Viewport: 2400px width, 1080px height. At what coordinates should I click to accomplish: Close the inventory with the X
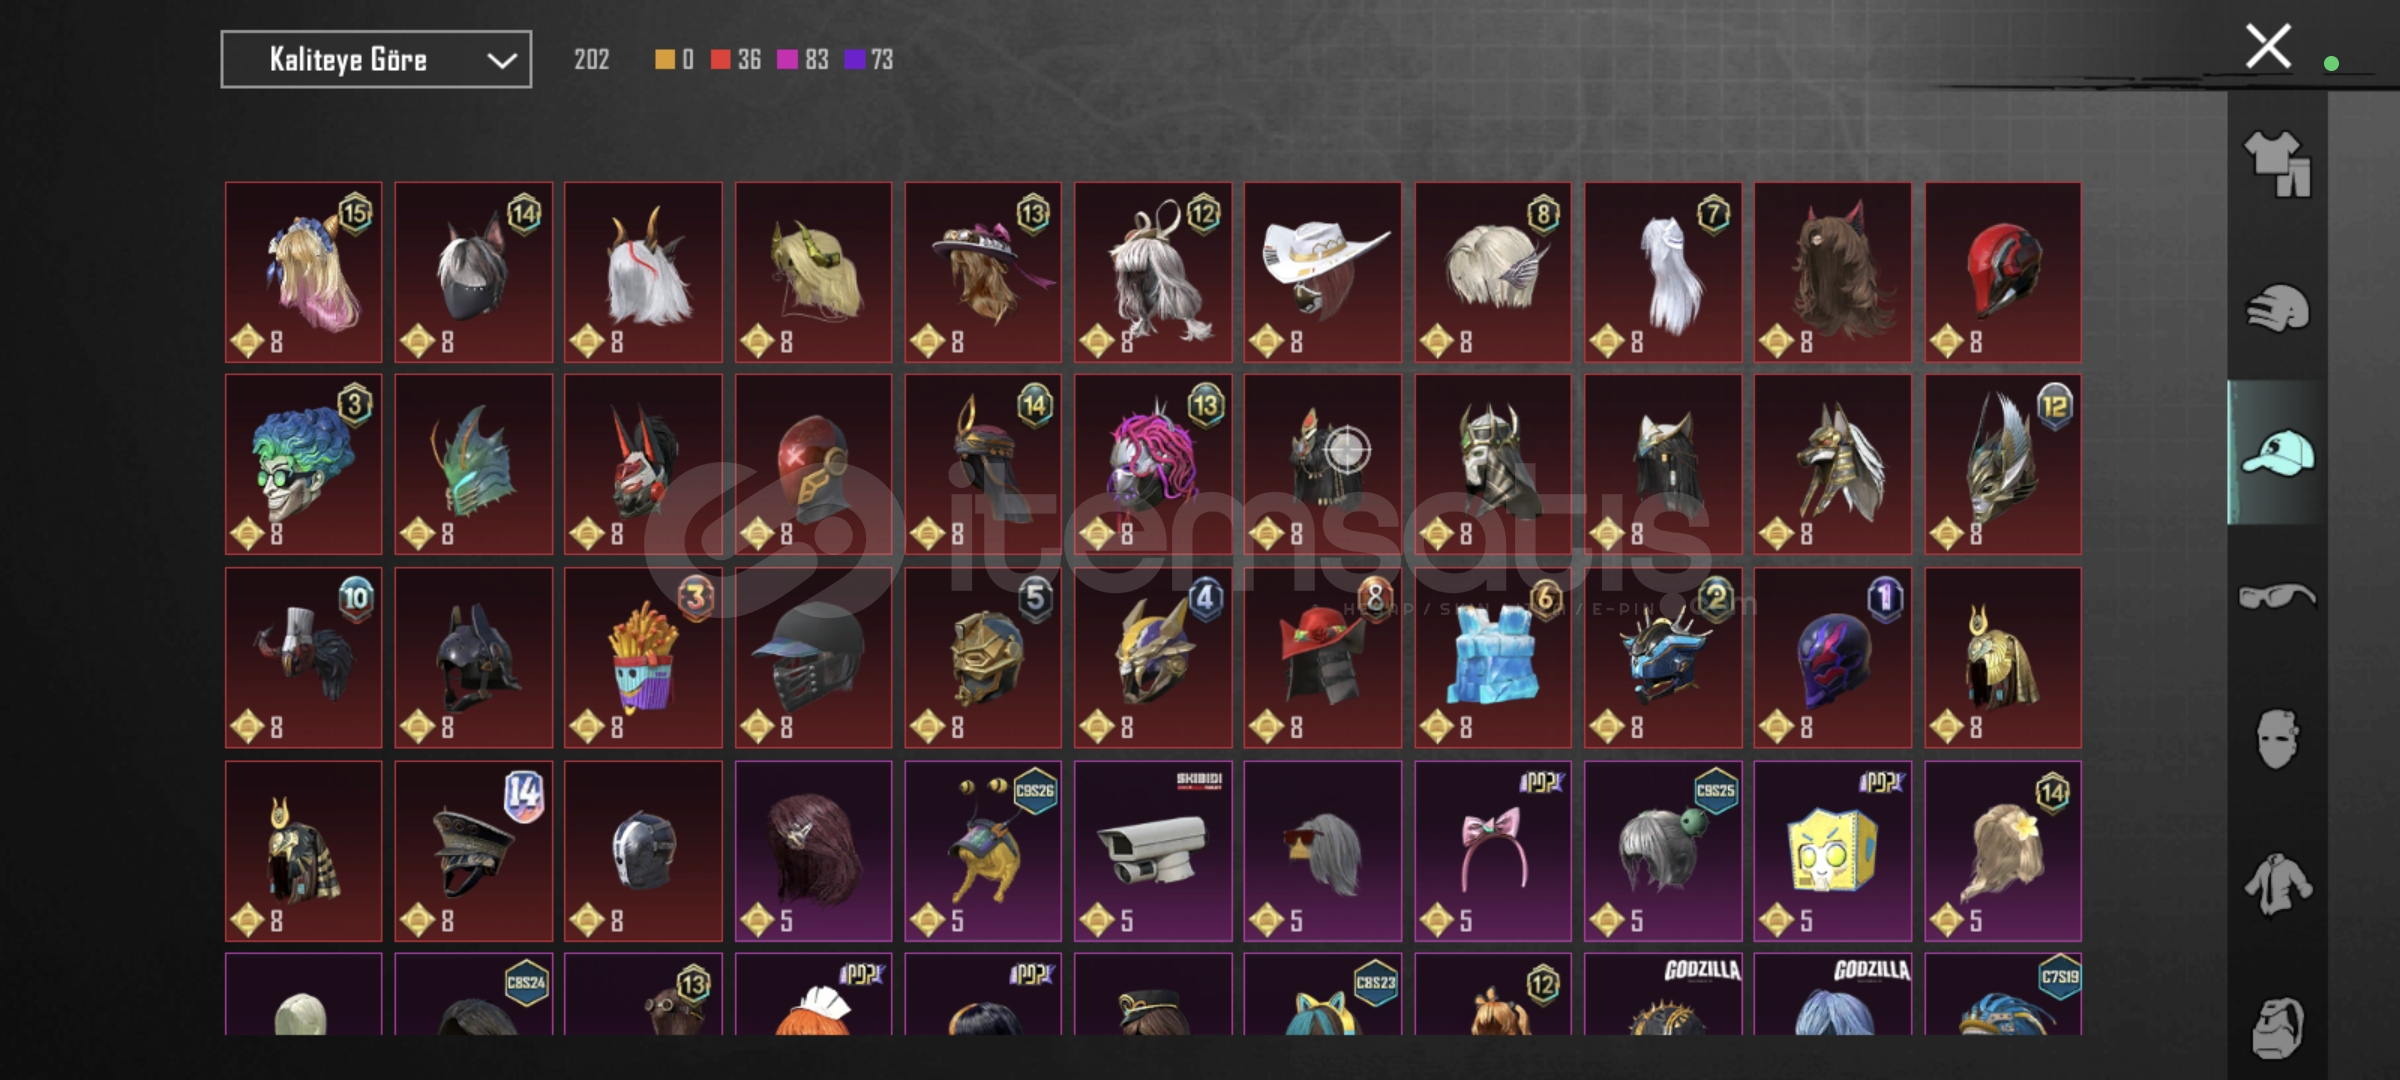2267,46
